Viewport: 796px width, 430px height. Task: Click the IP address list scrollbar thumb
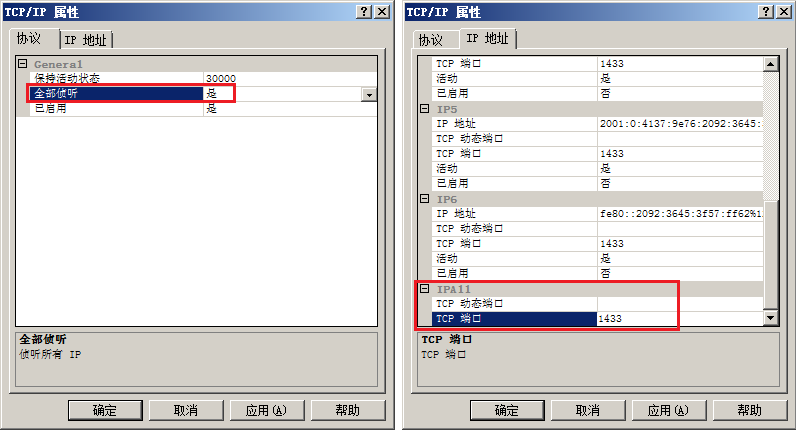771,254
